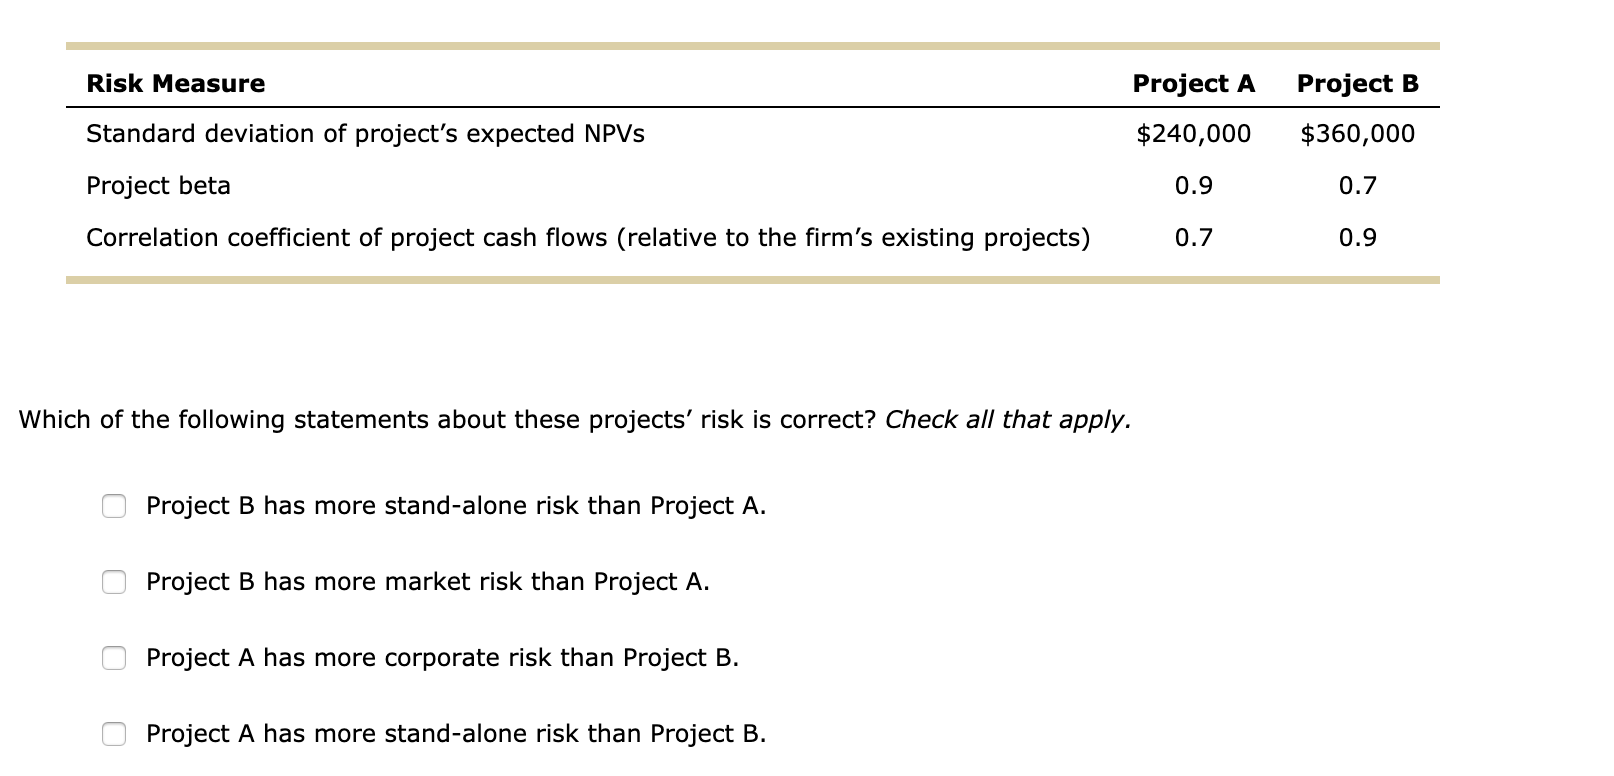Click Project B's correlation coefficient 0.9
The image size is (1614, 776).
coord(1357,238)
